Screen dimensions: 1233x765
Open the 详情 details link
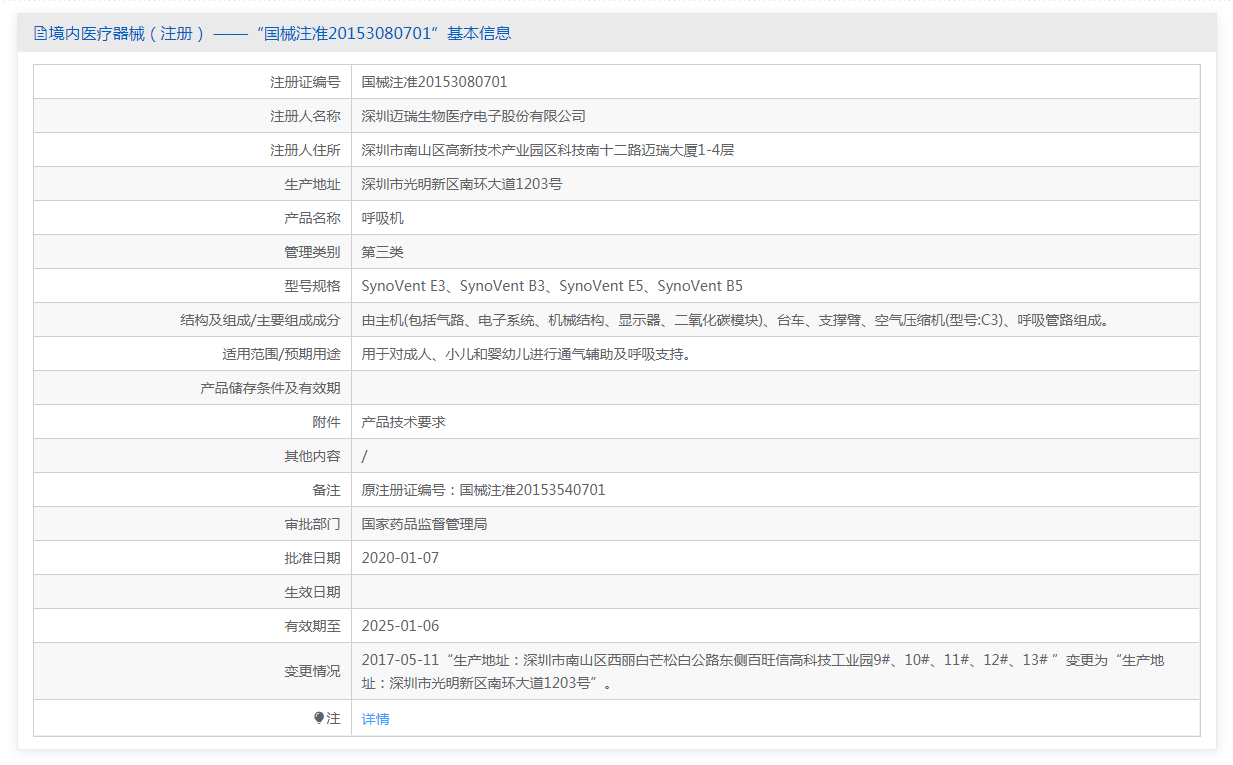(376, 719)
